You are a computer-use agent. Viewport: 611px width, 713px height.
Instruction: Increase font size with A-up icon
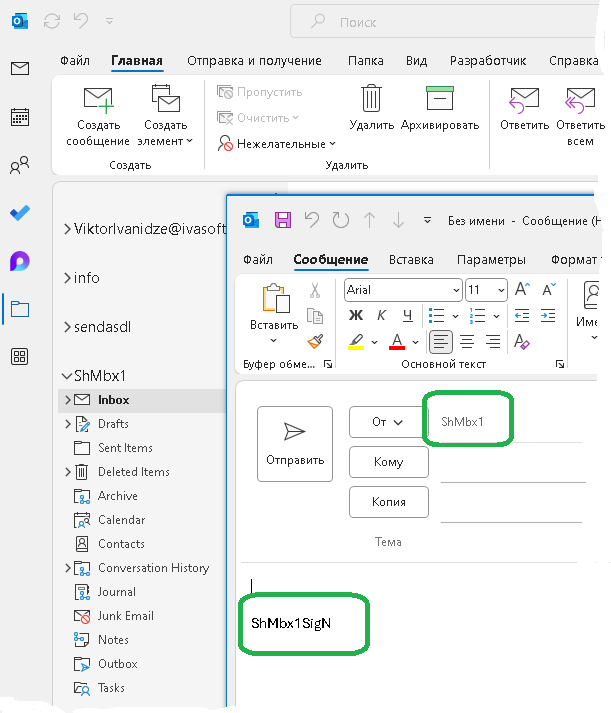point(522,289)
